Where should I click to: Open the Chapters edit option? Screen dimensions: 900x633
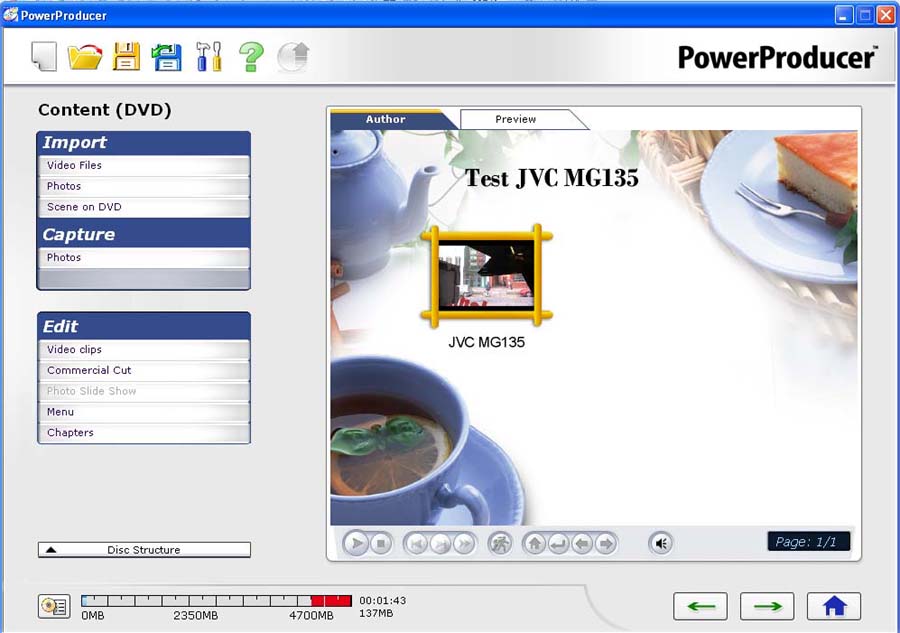click(x=144, y=433)
